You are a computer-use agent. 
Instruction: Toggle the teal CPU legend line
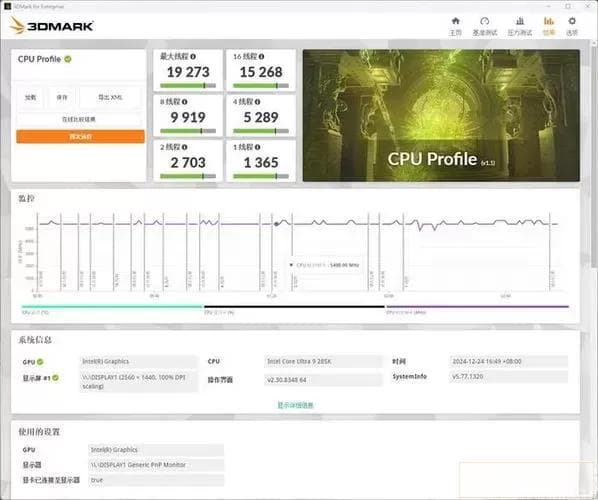click(x=112, y=307)
